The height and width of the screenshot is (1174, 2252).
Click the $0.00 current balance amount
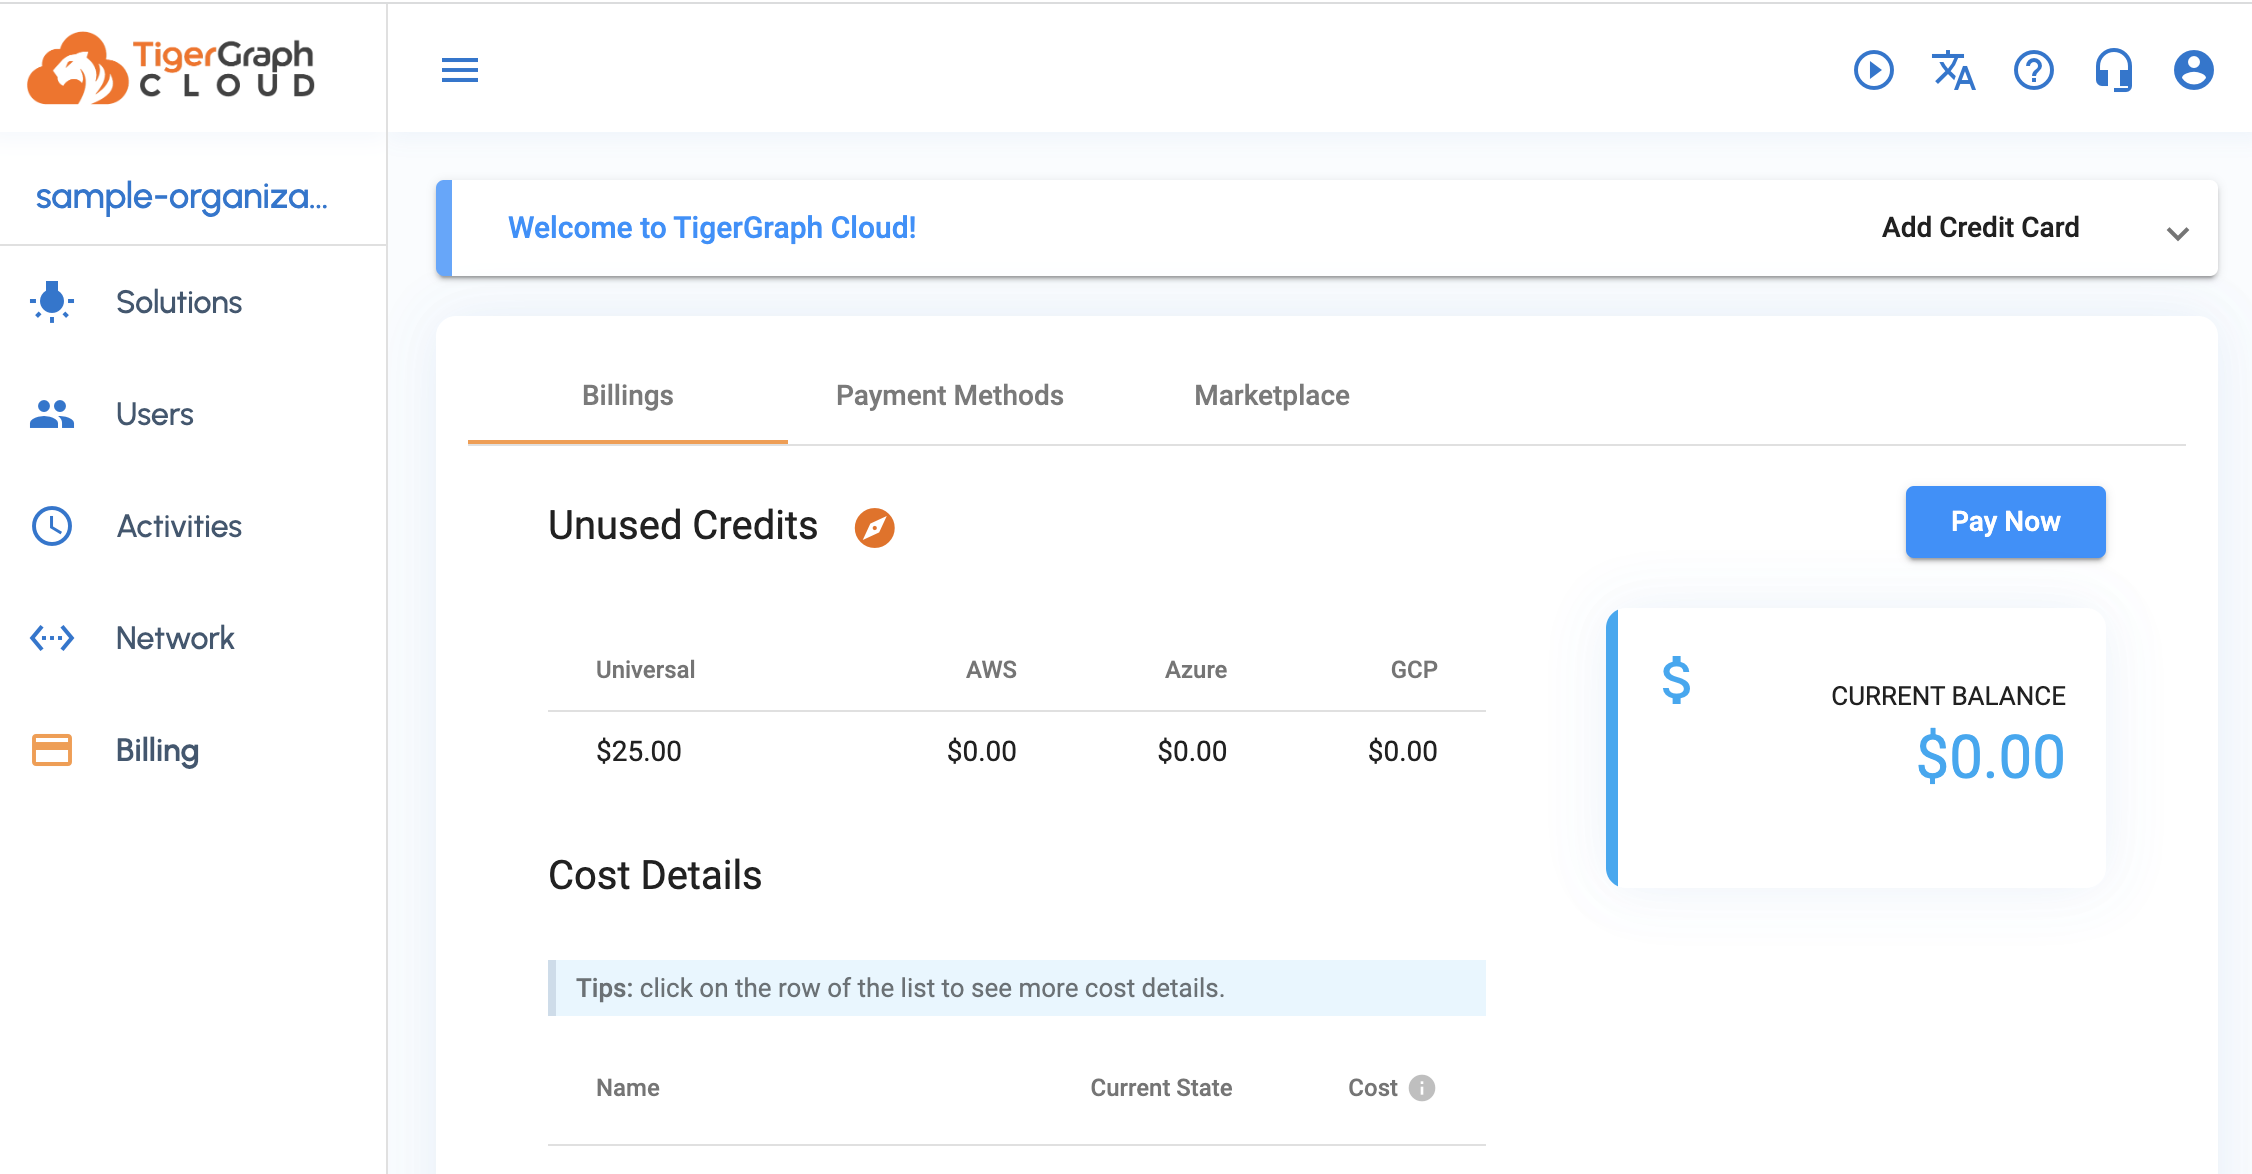click(1990, 757)
